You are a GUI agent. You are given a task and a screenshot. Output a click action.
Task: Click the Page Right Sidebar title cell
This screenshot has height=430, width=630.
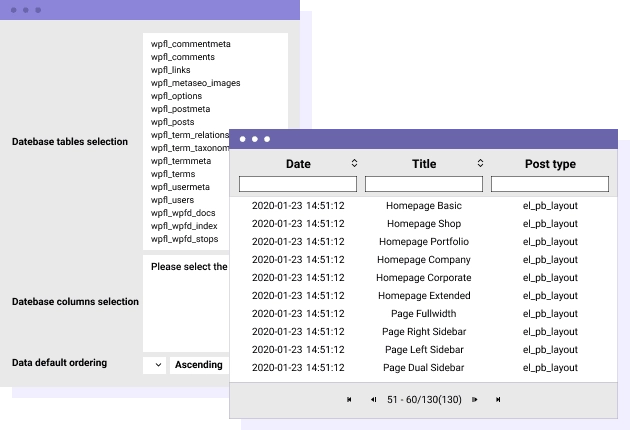[424, 332]
